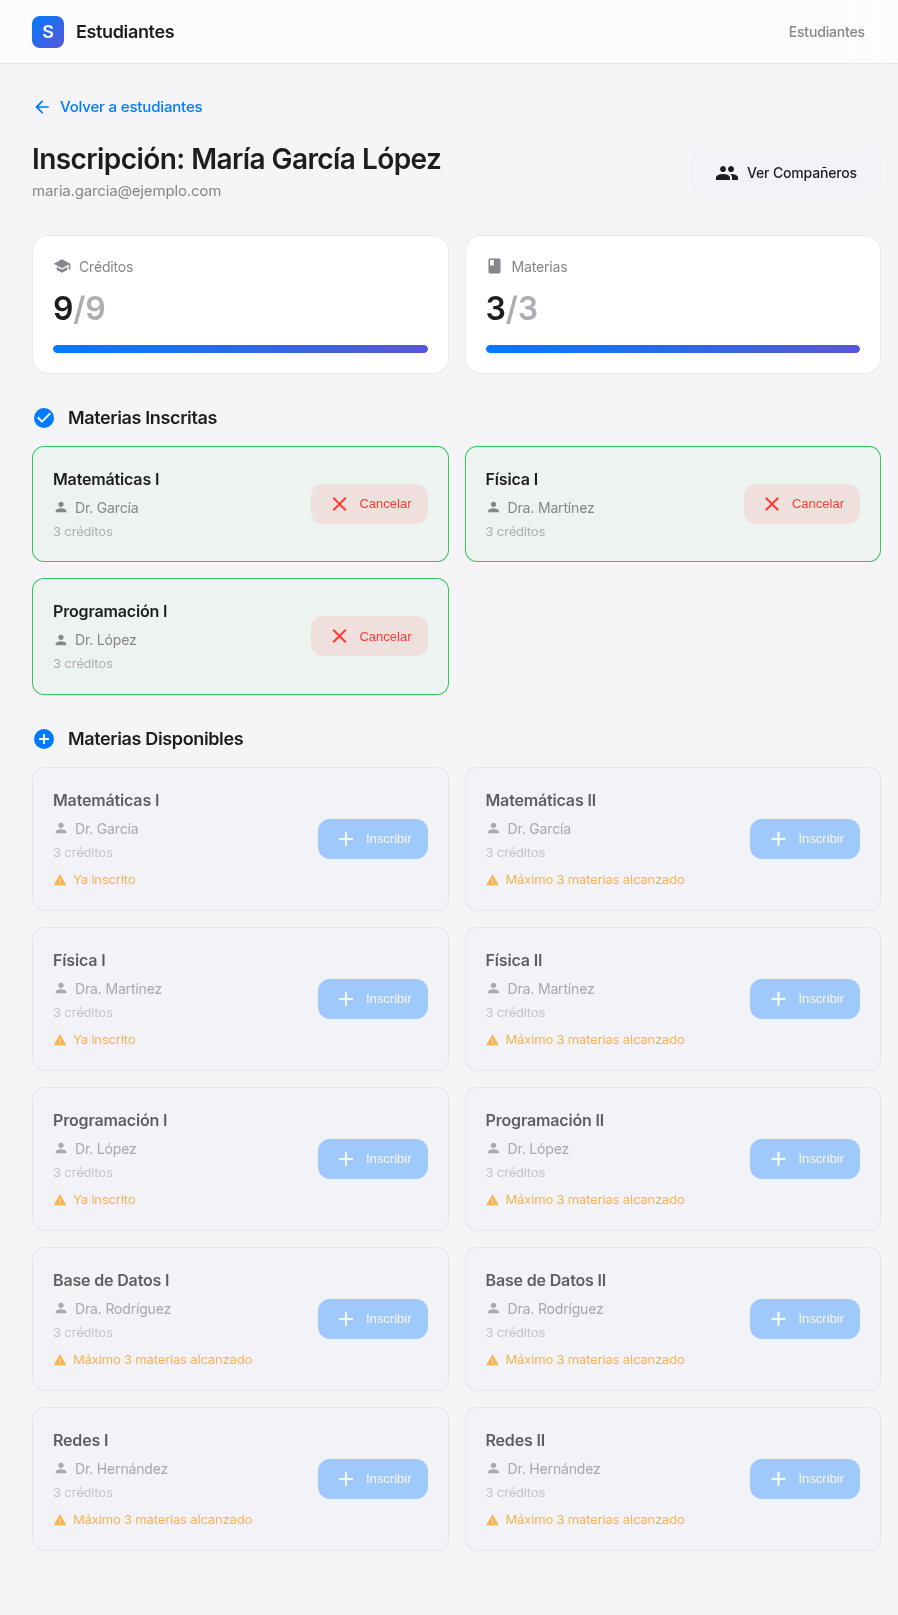Screen dimensions: 898x1615
Task: Click the Créditos progress bar
Action: [x=240, y=349]
